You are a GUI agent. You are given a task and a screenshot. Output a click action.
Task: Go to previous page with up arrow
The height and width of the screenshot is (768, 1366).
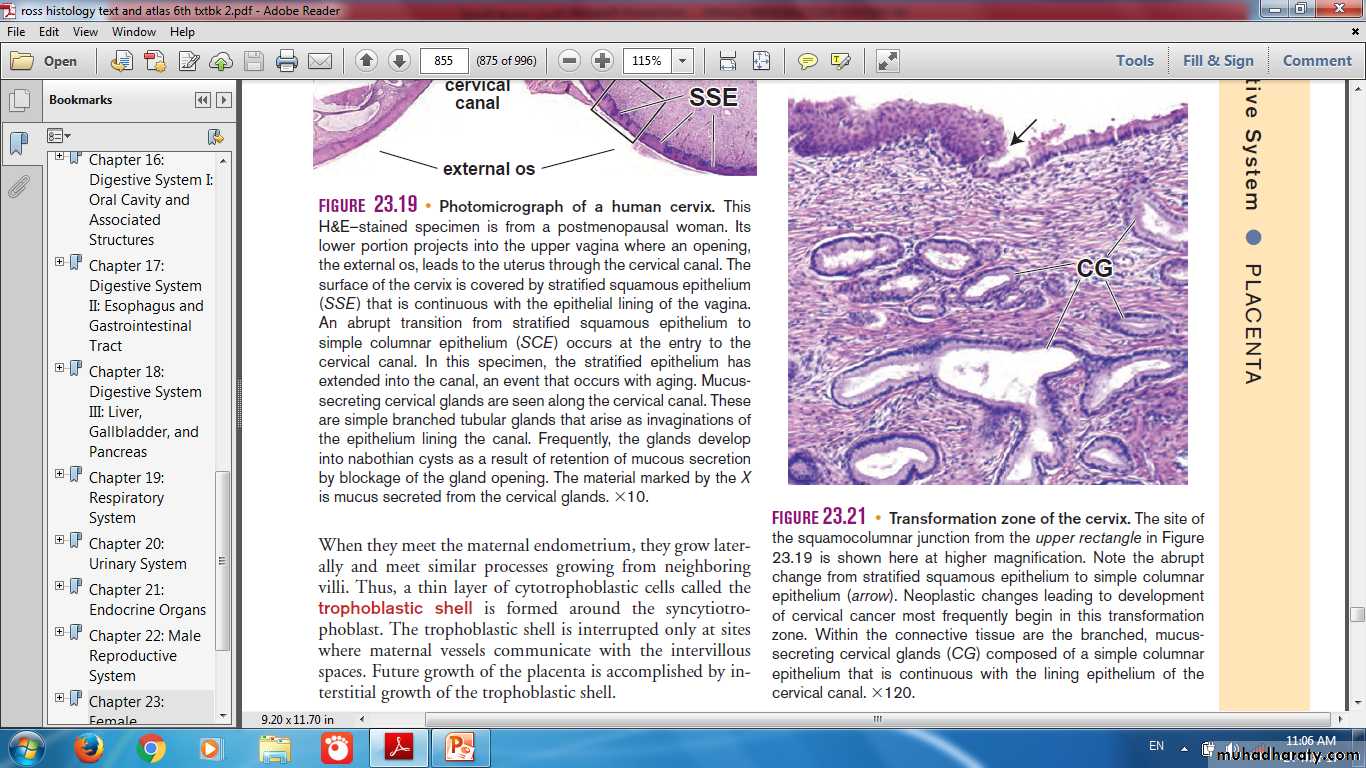pyautogui.click(x=366, y=61)
